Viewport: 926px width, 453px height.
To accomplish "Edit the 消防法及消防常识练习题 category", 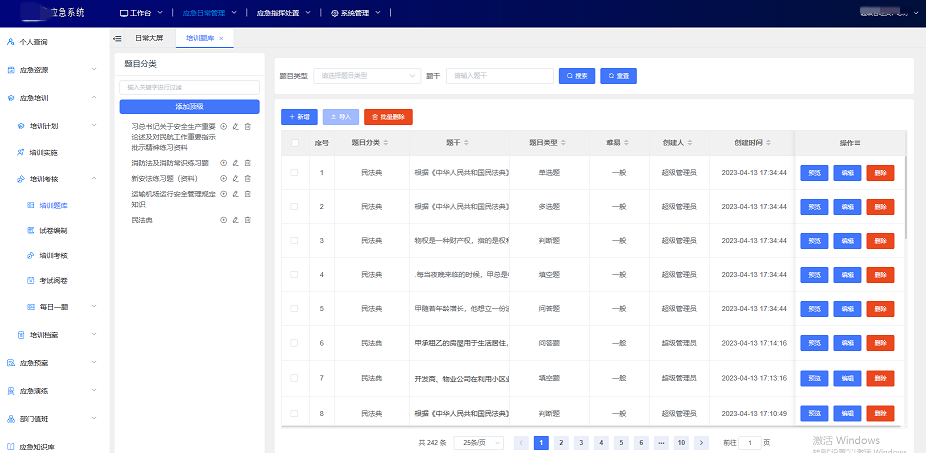I will (236, 163).
